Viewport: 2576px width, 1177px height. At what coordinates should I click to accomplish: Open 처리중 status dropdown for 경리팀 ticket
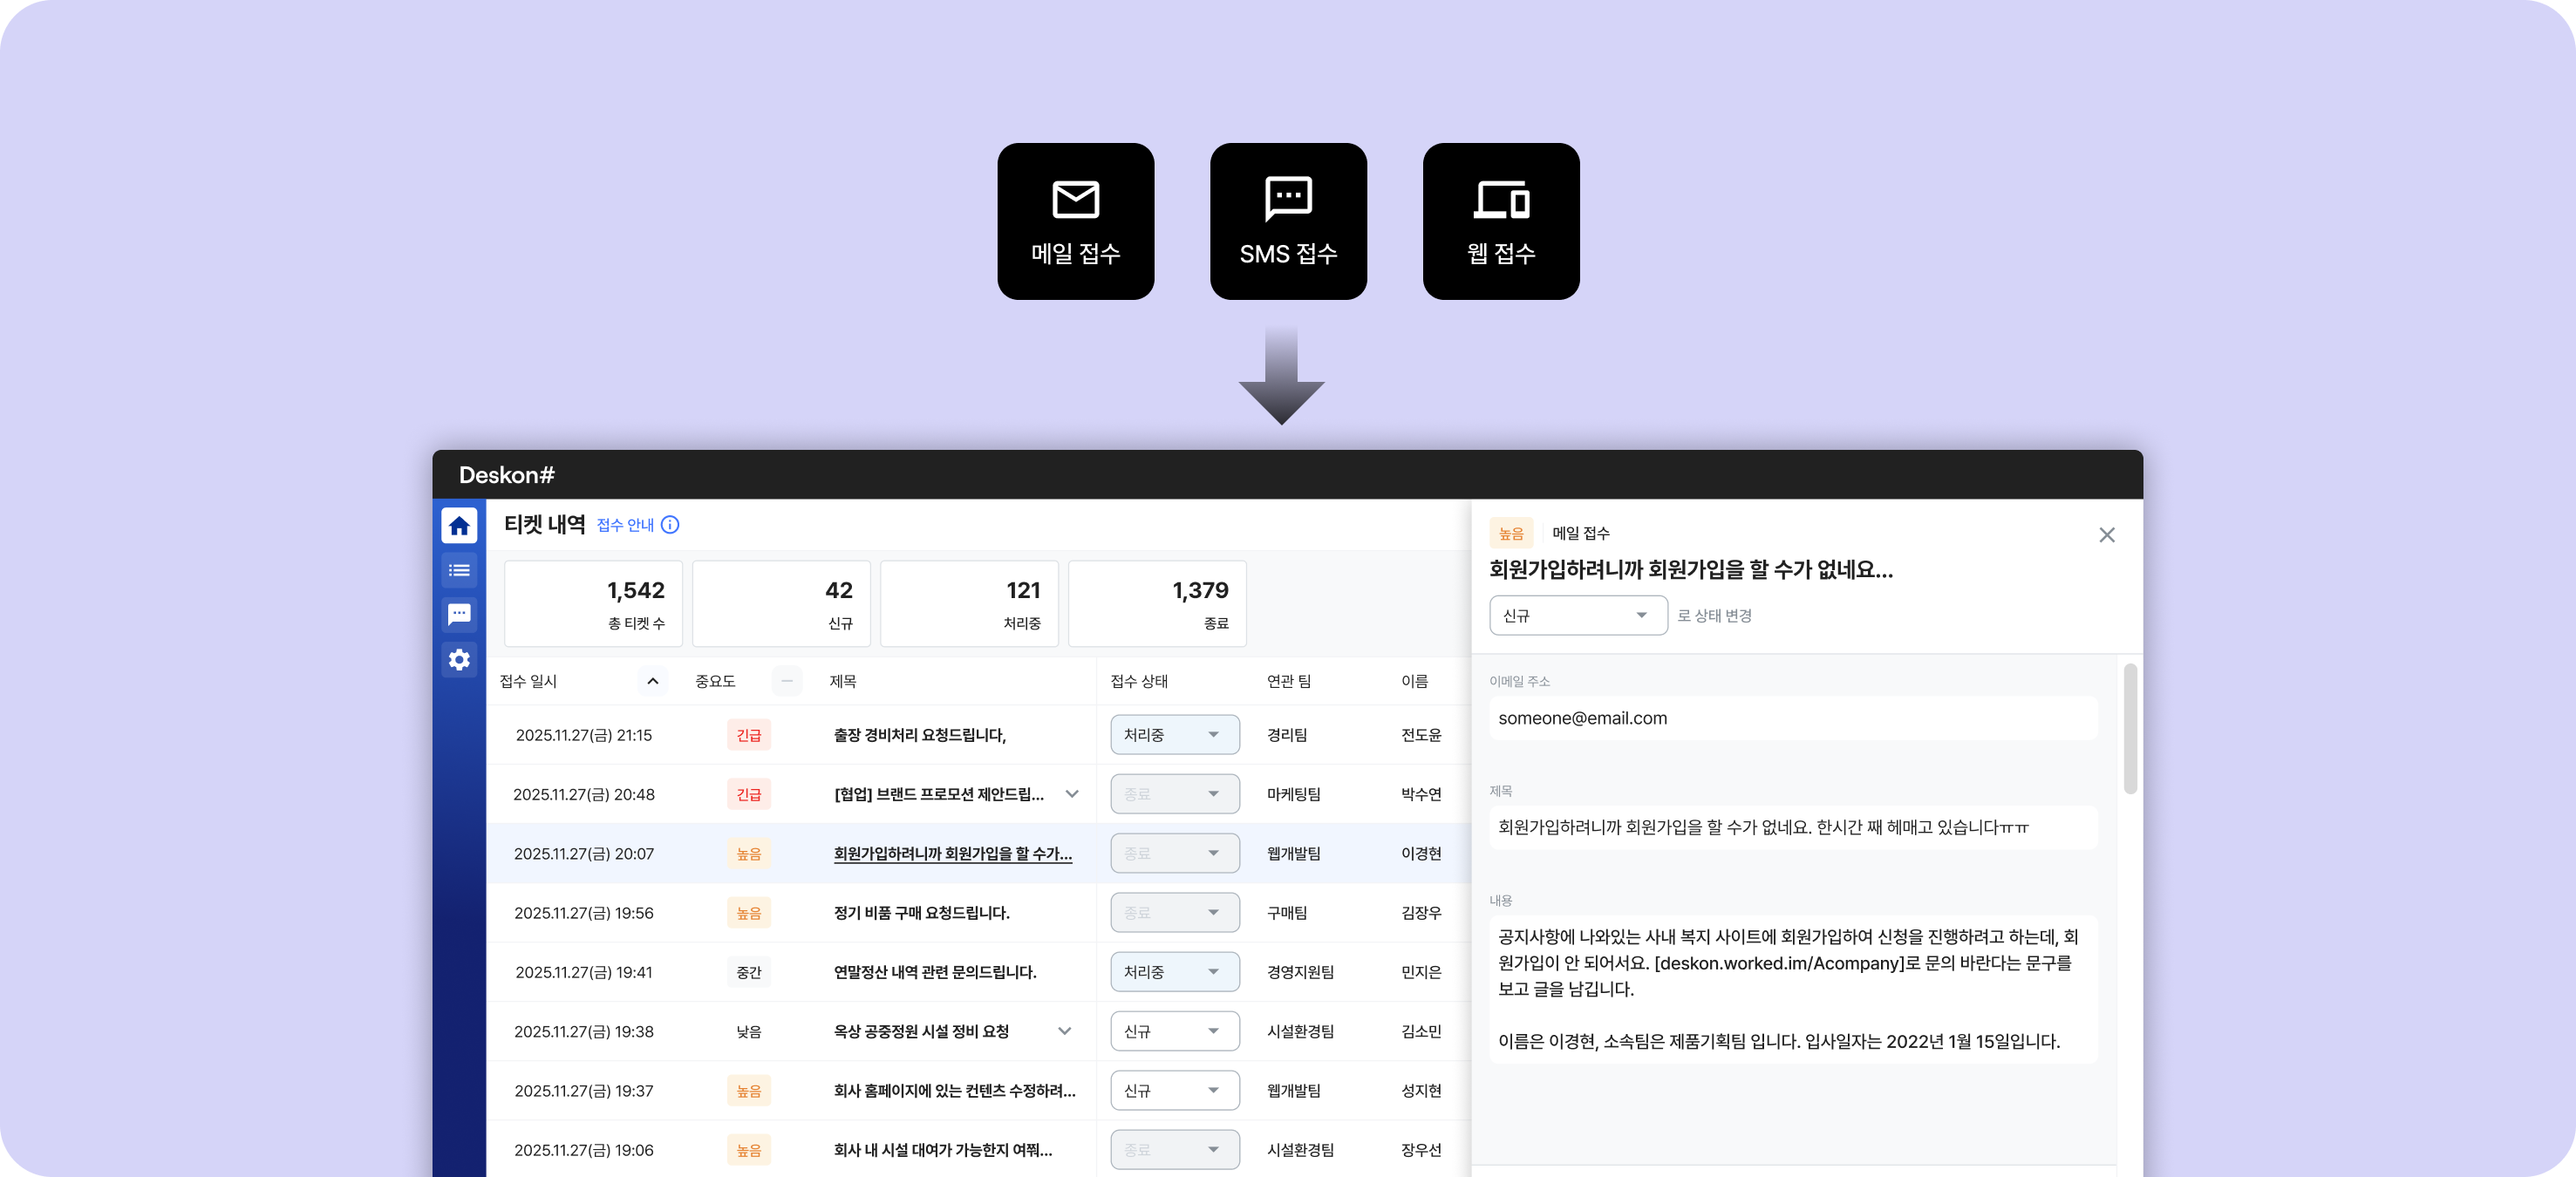(1174, 735)
